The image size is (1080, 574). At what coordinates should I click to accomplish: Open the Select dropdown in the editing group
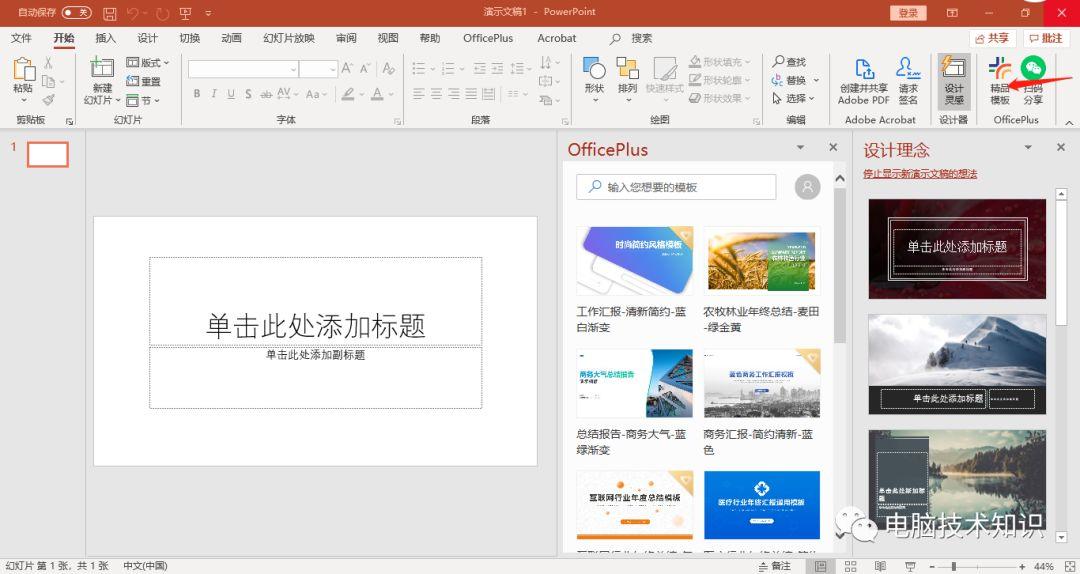(793, 99)
